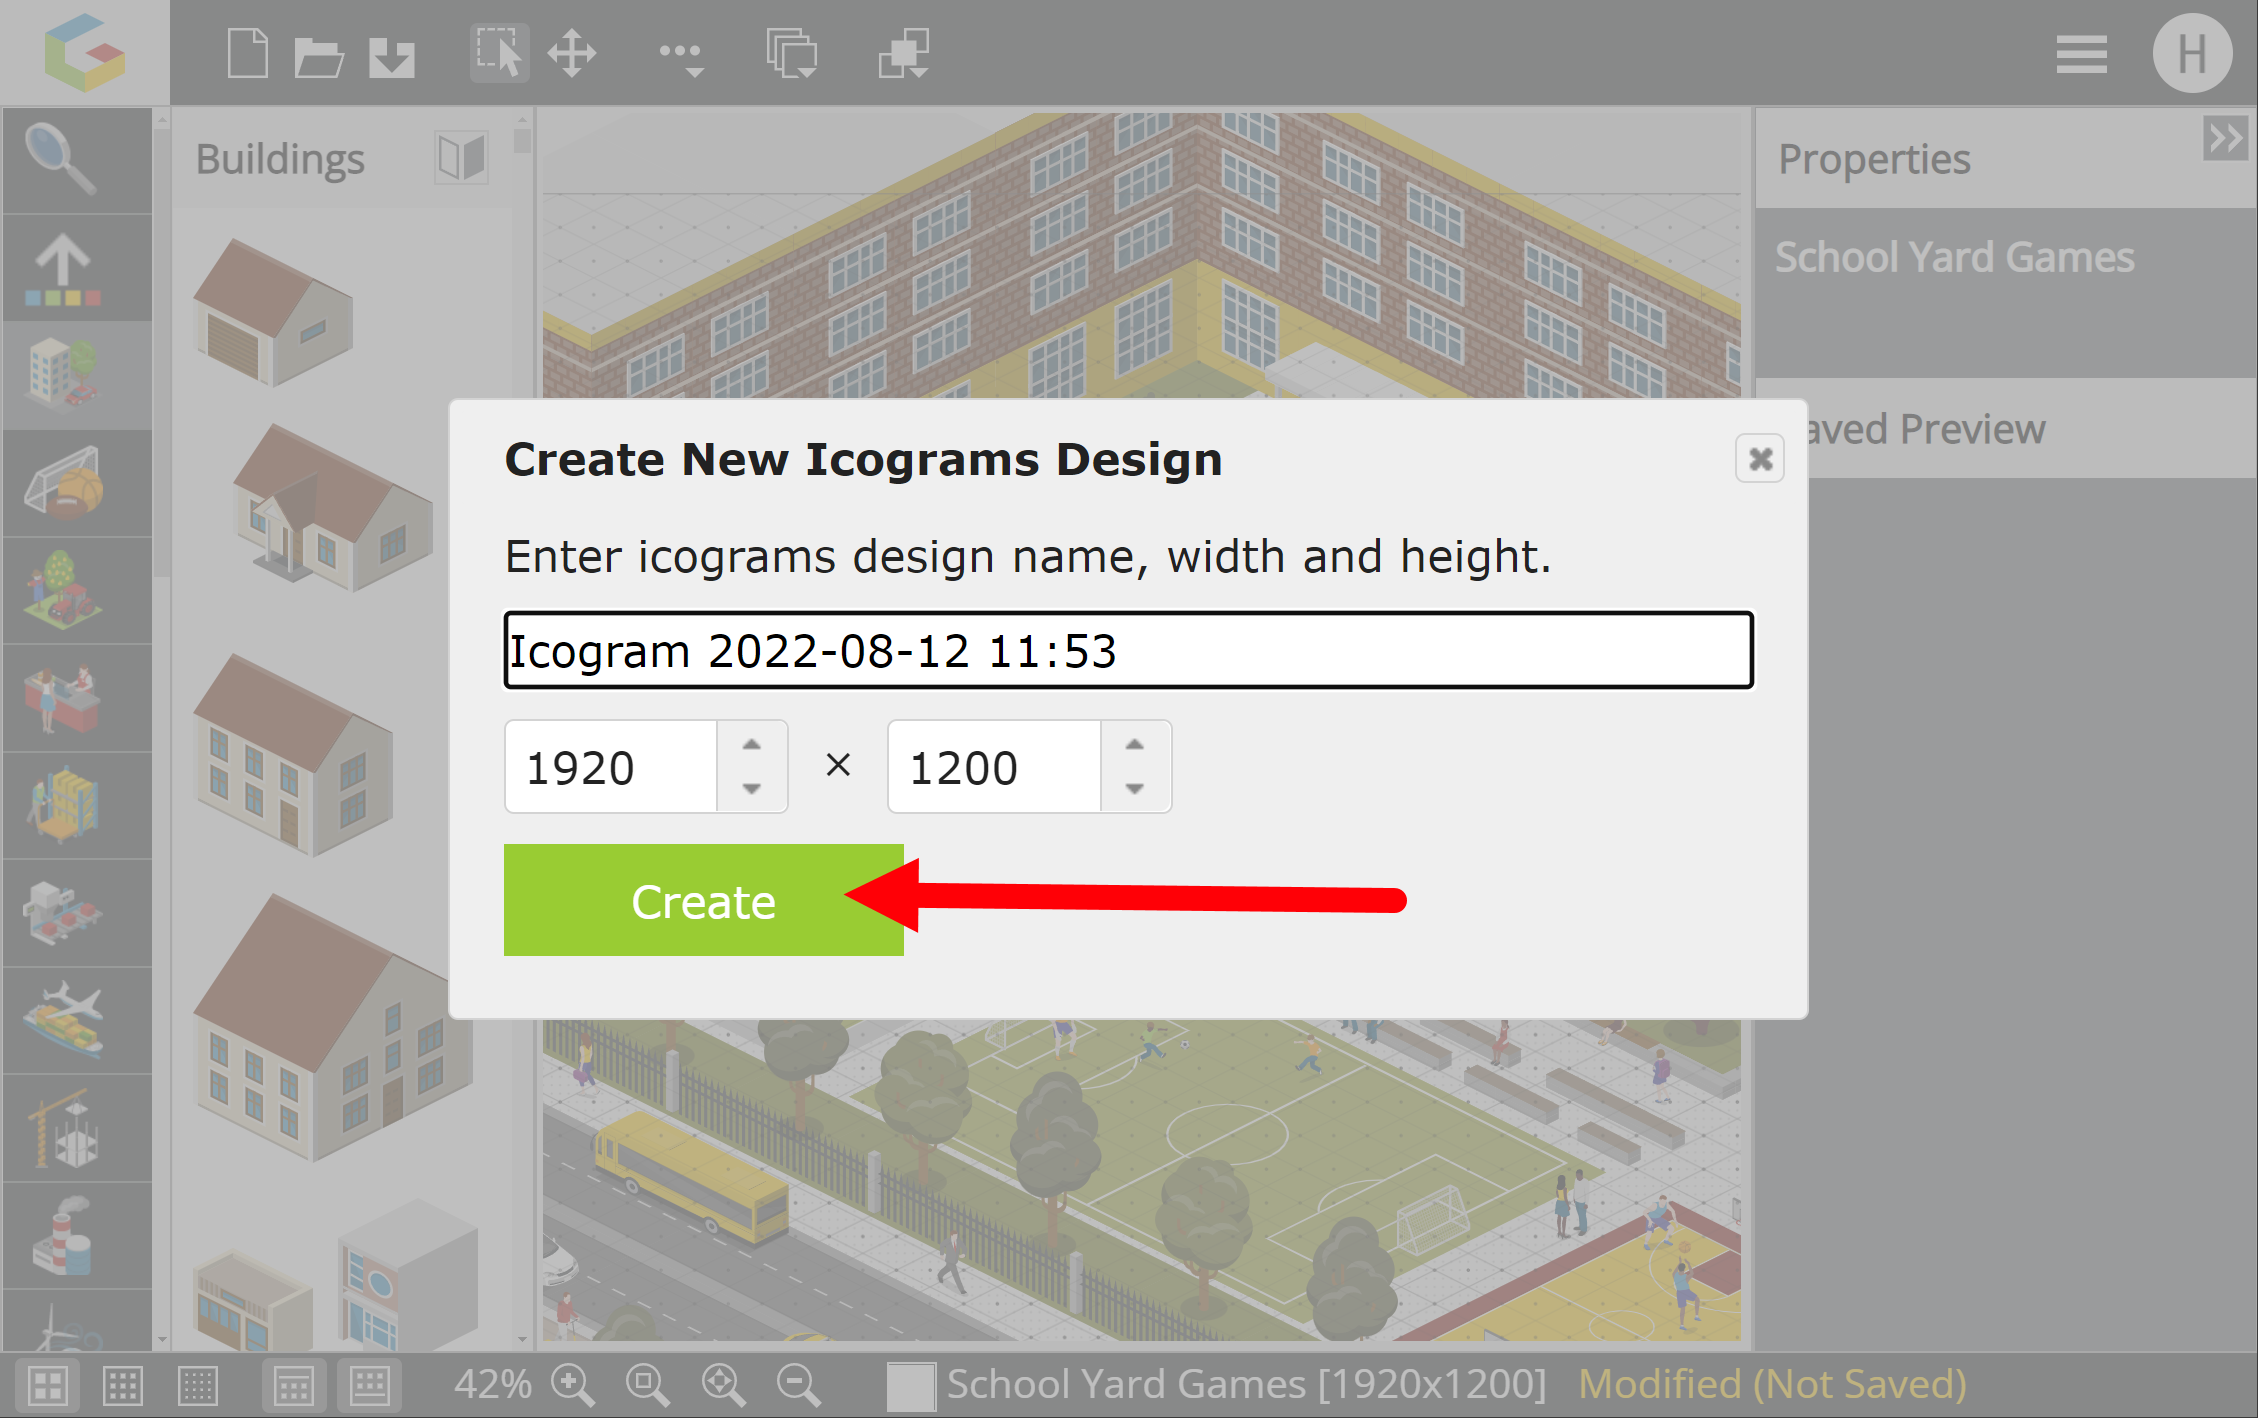Viewport: 2258px width, 1418px height.
Task: Toggle the Buildings catalog book icon
Action: point(461,158)
